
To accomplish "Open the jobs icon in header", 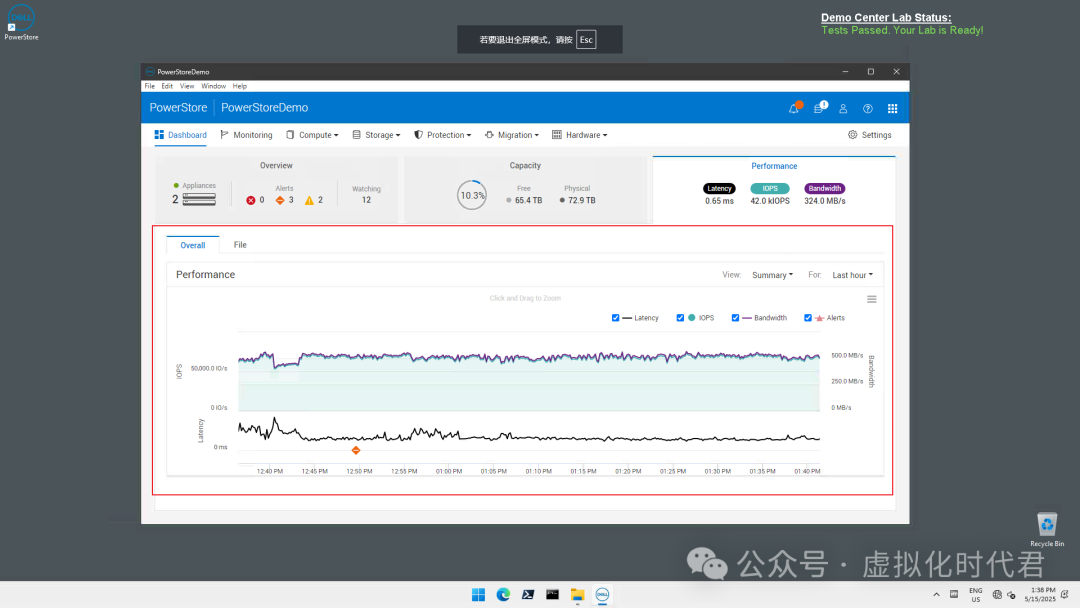I will point(819,108).
